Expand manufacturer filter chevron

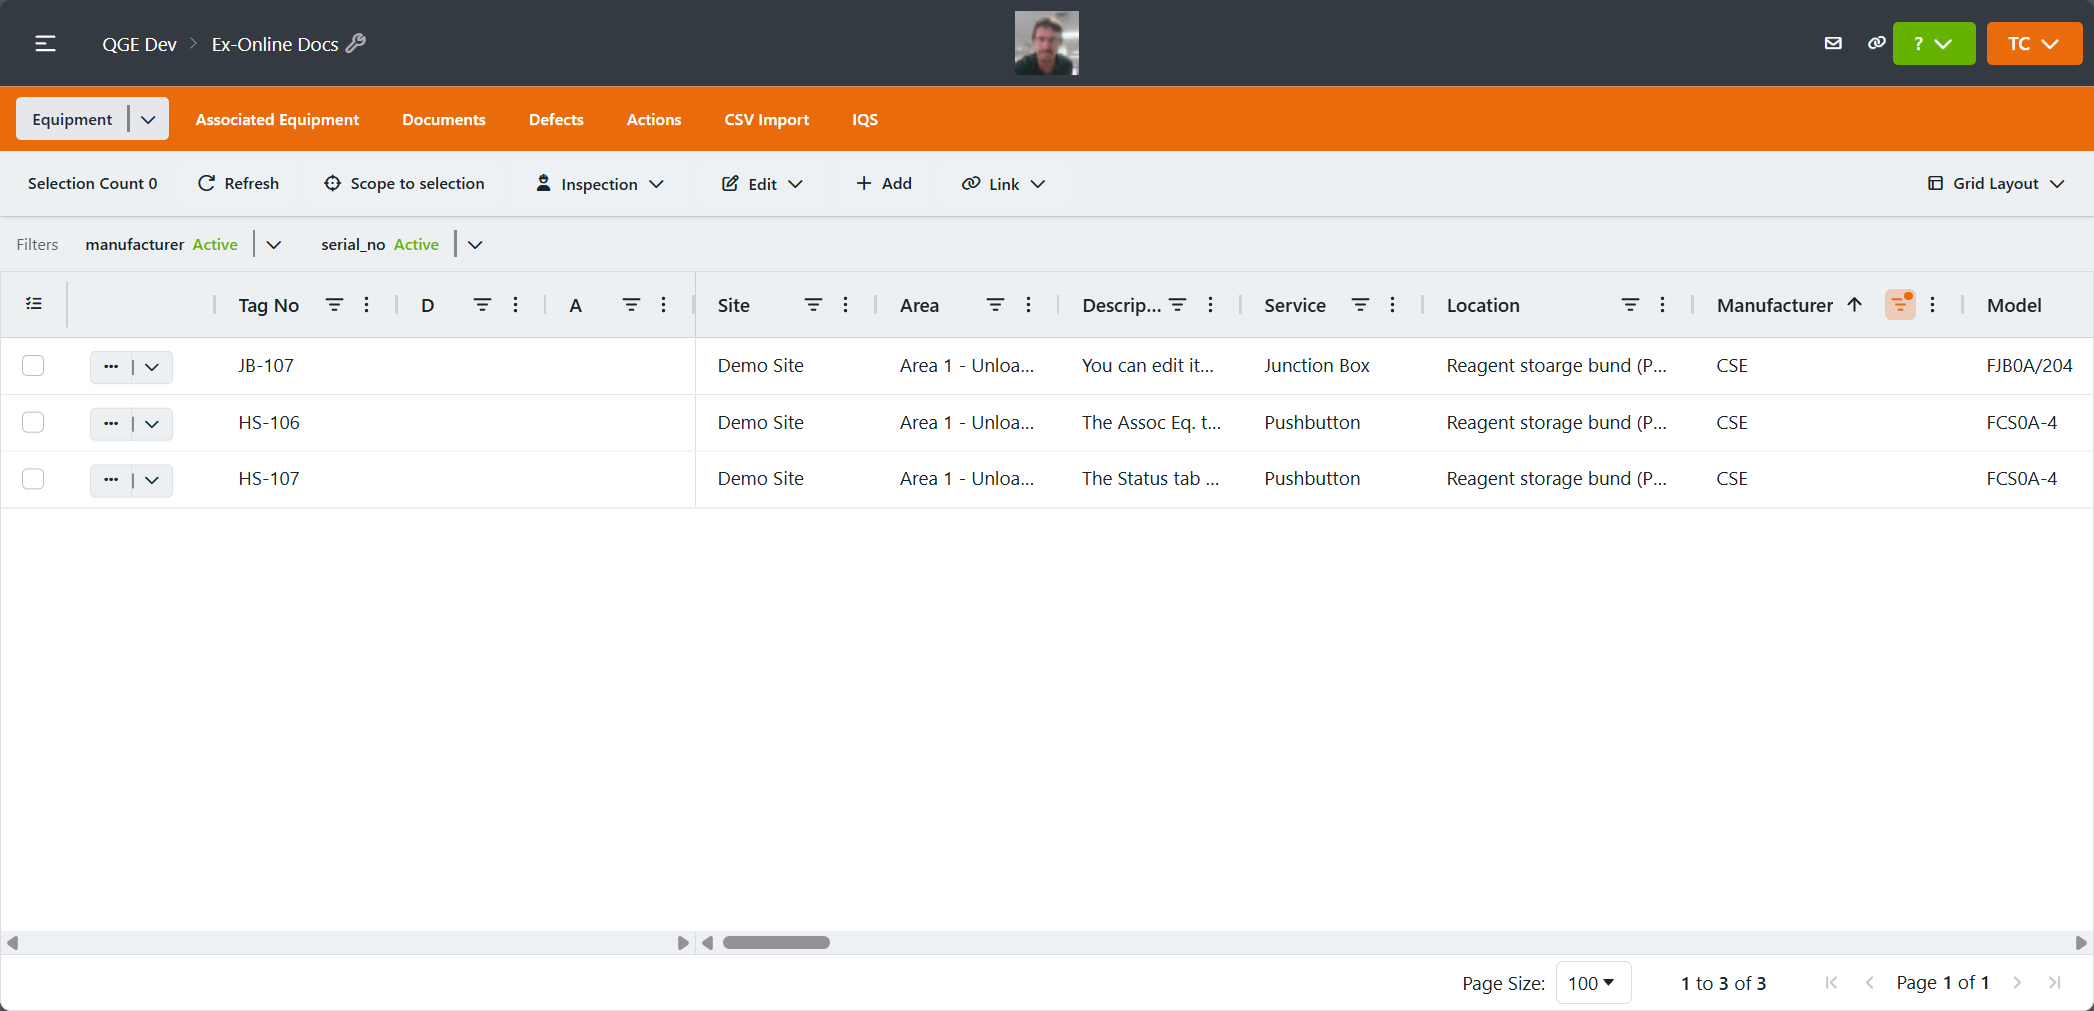click(274, 245)
